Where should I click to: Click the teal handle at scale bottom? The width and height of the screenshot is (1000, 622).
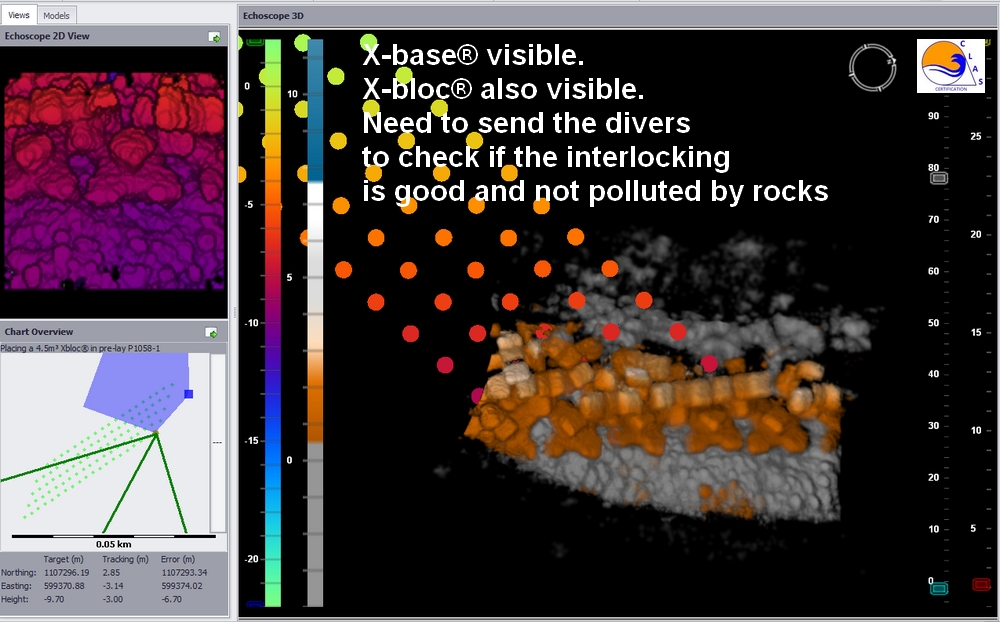(939, 588)
